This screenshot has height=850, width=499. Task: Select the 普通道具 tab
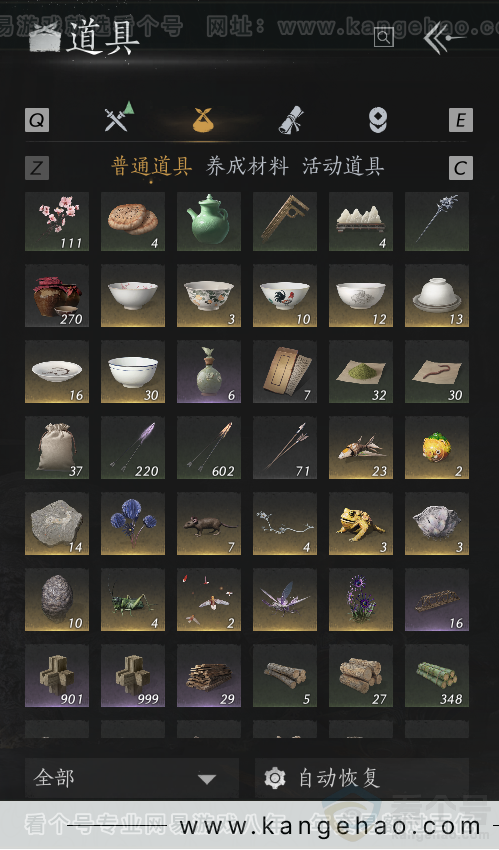point(152,166)
